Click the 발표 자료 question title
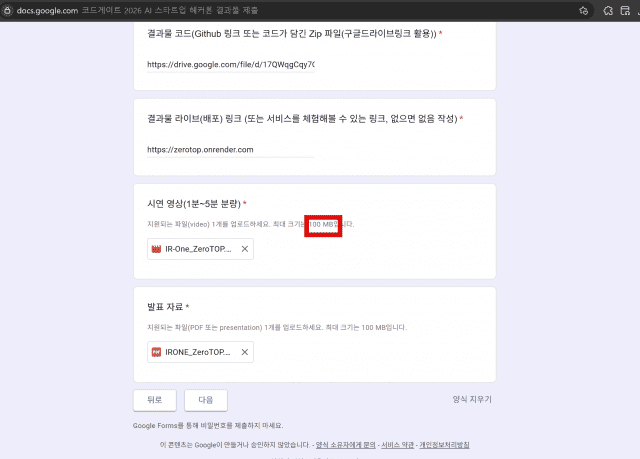This screenshot has width=640, height=459. [165, 307]
